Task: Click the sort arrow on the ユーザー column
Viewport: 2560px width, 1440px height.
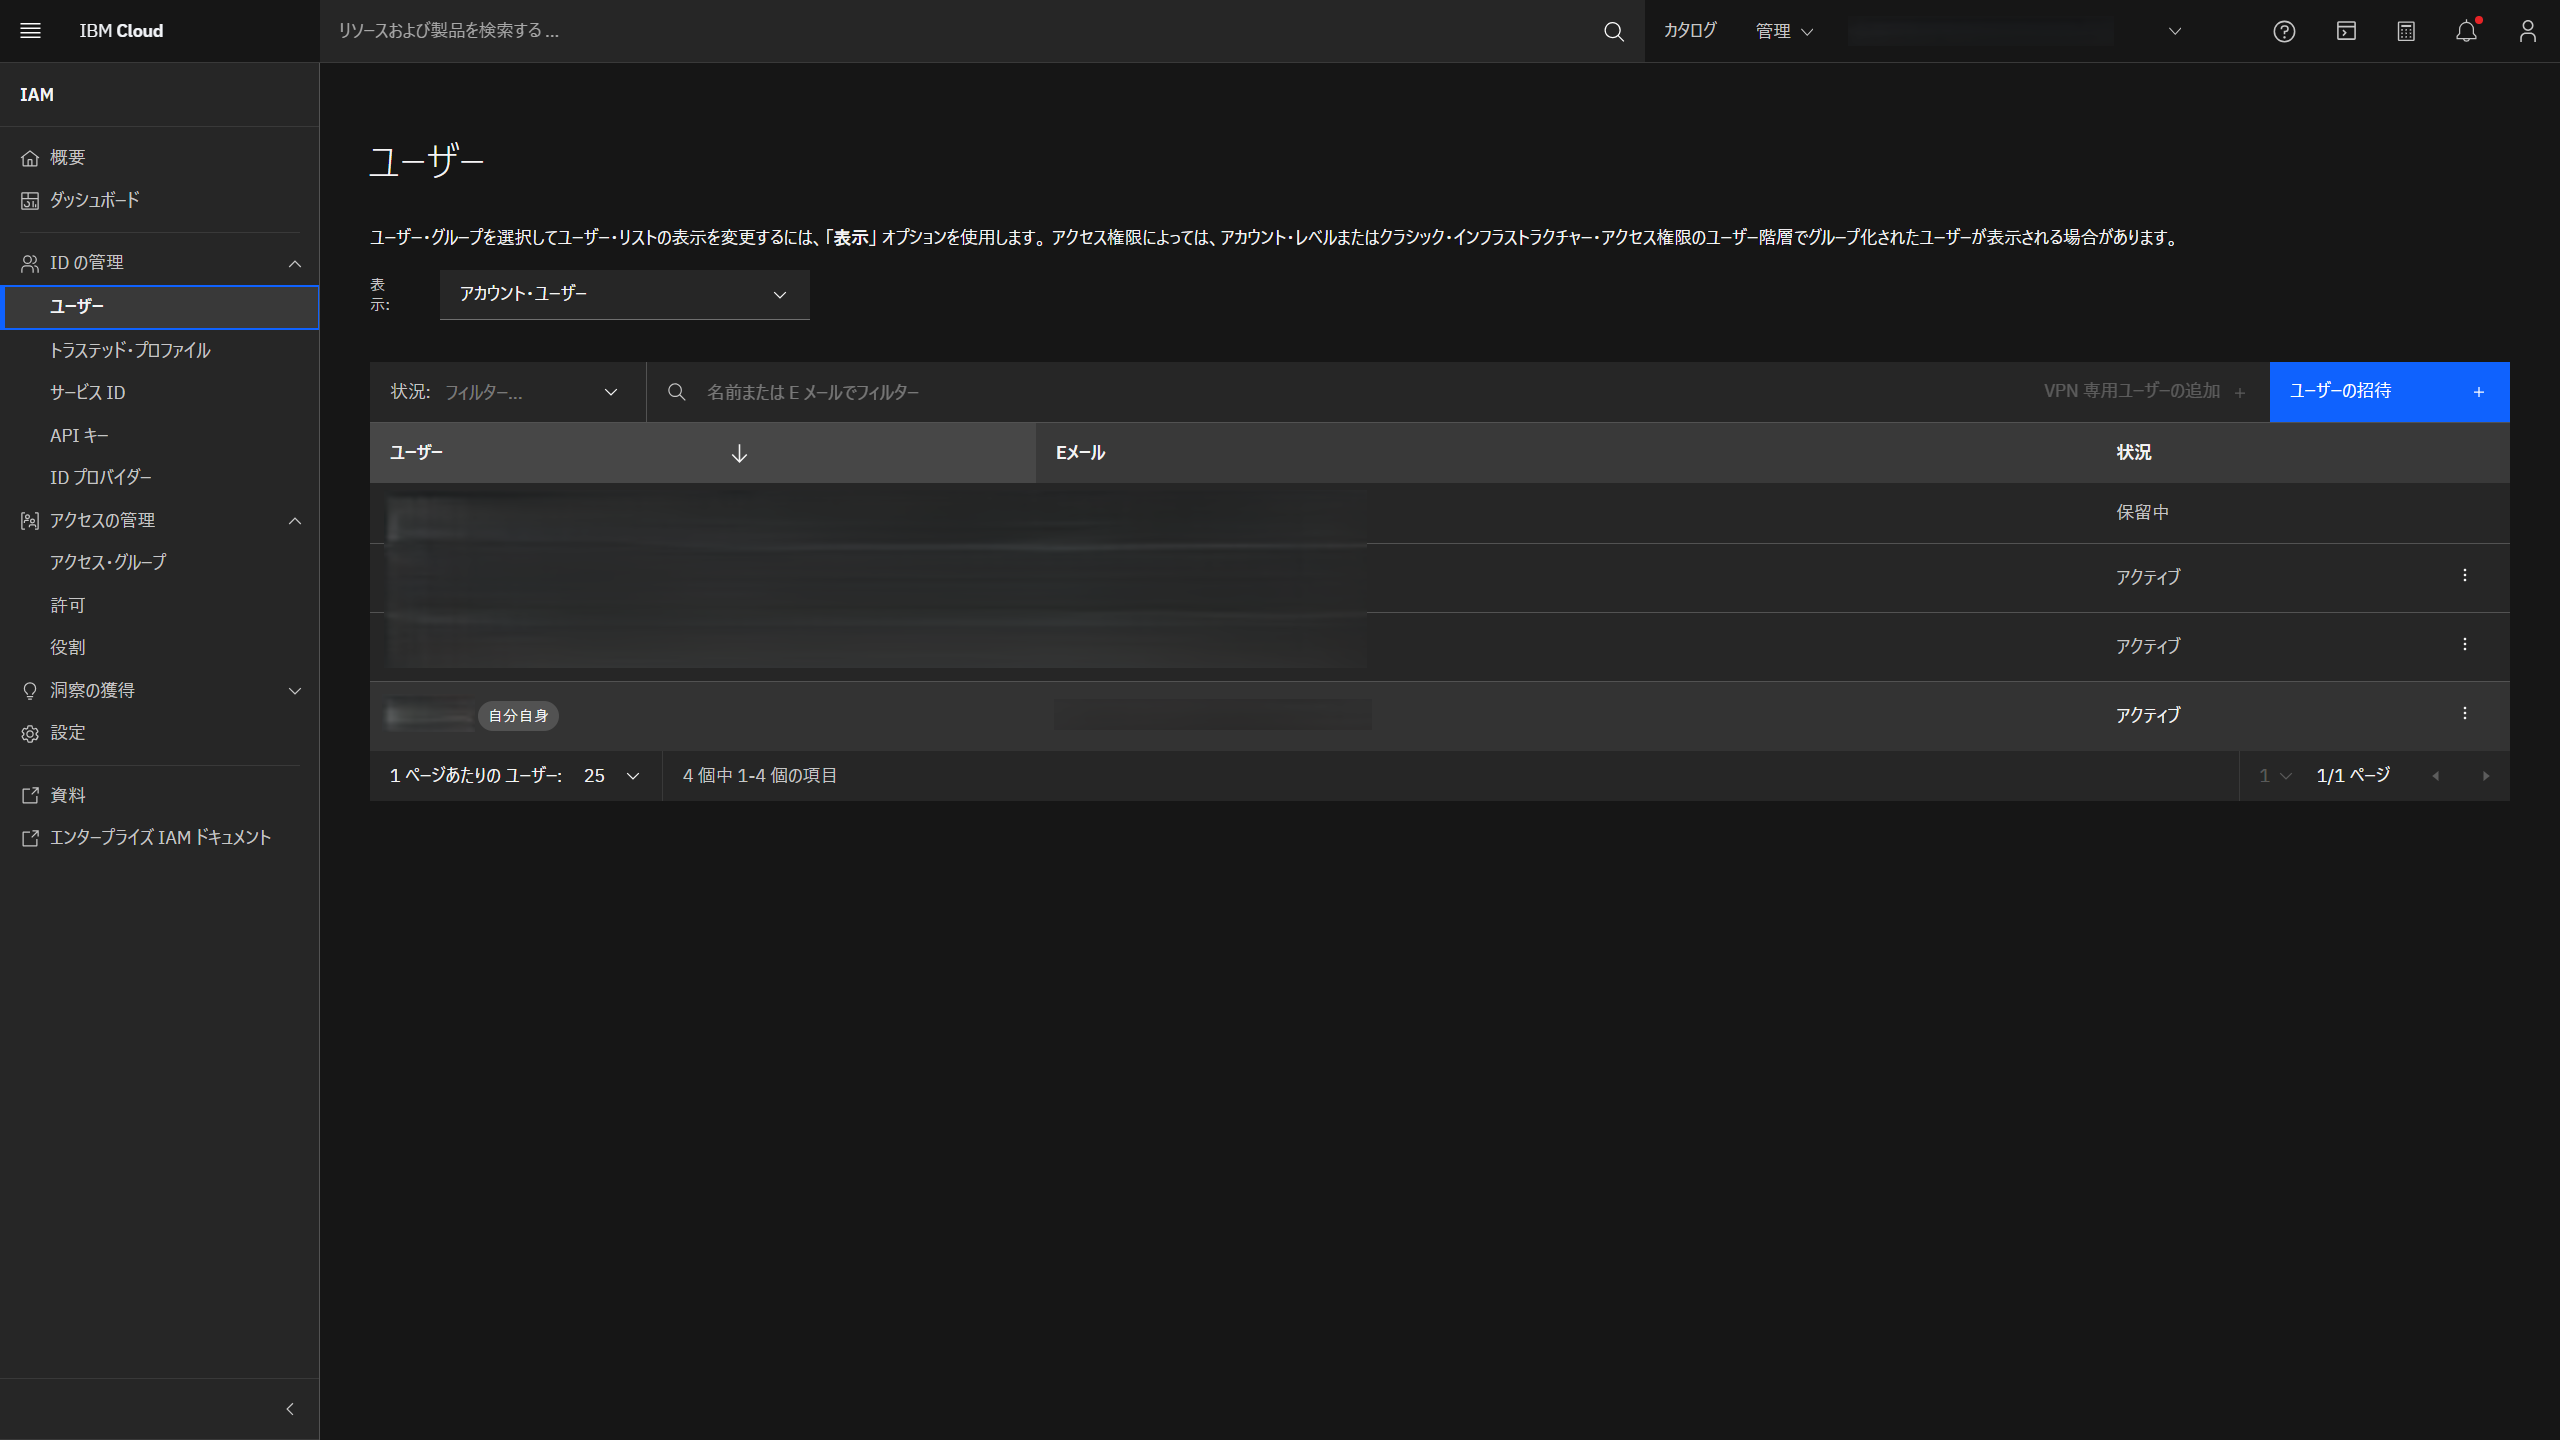Action: [x=739, y=453]
